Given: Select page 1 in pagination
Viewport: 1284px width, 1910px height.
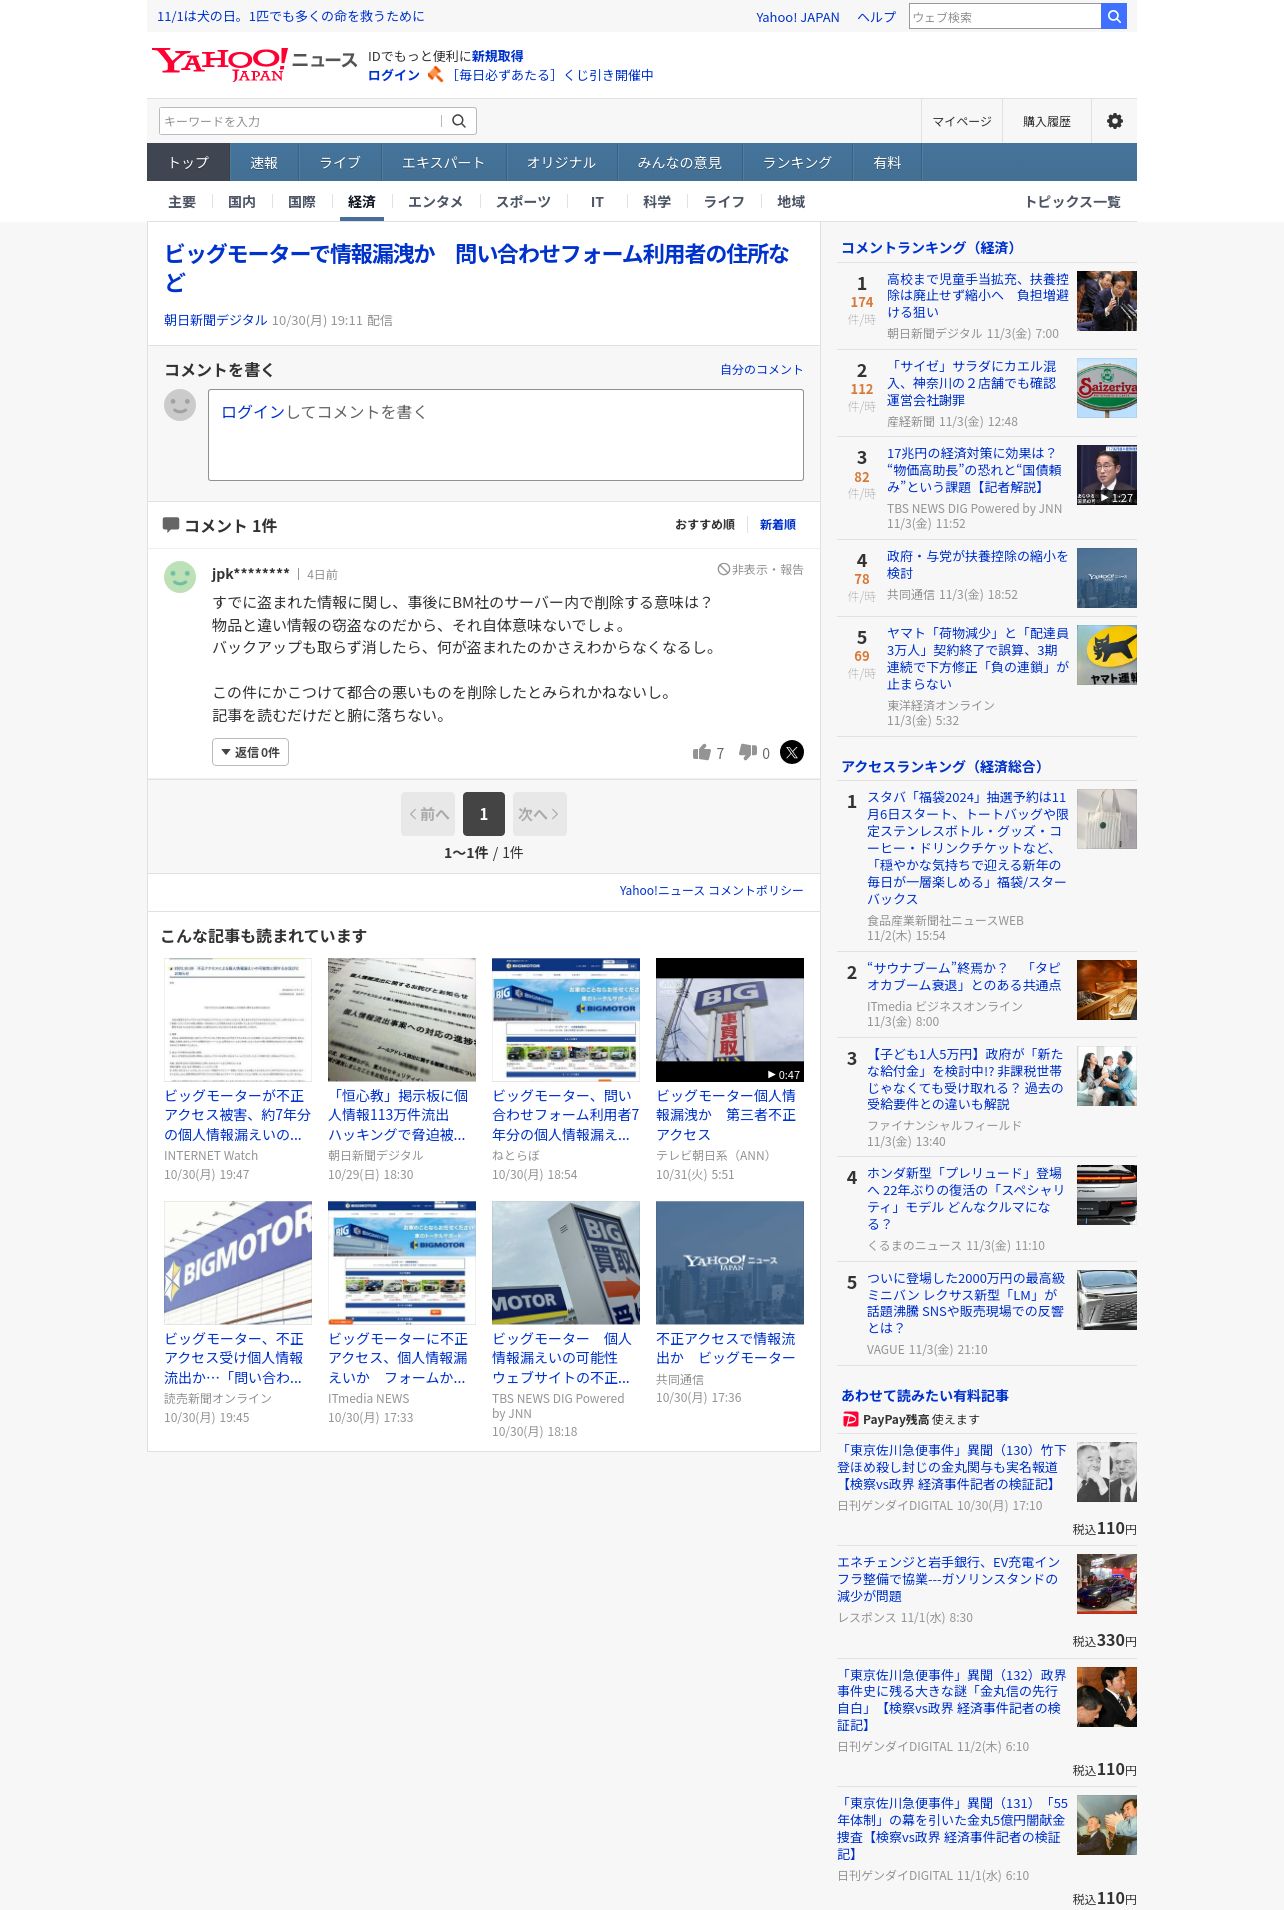Looking at the screenshot, I should tap(484, 814).
